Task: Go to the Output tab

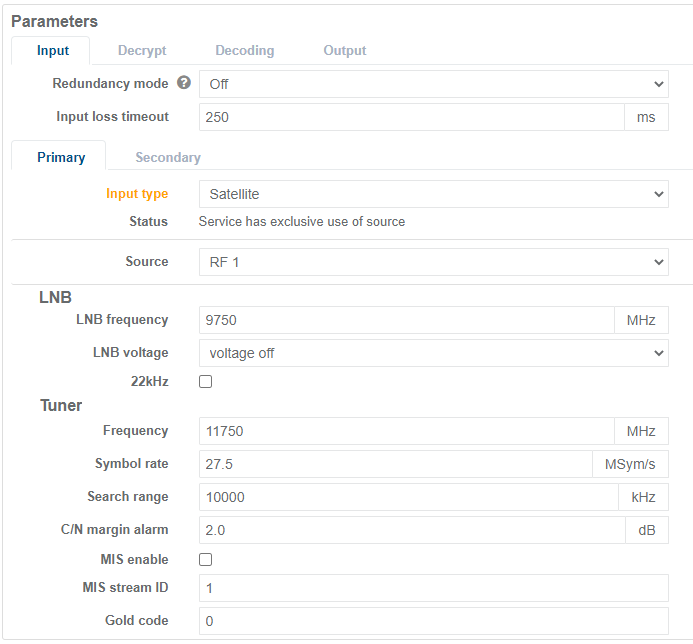Action: (x=344, y=51)
